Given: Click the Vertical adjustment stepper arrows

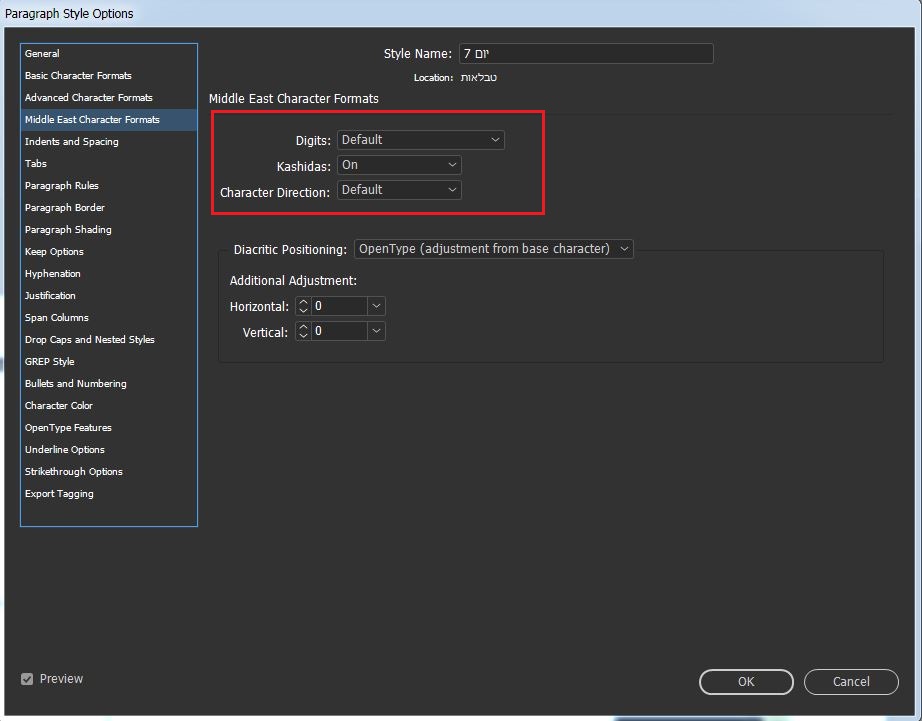Looking at the screenshot, I should (x=303, y=331).
